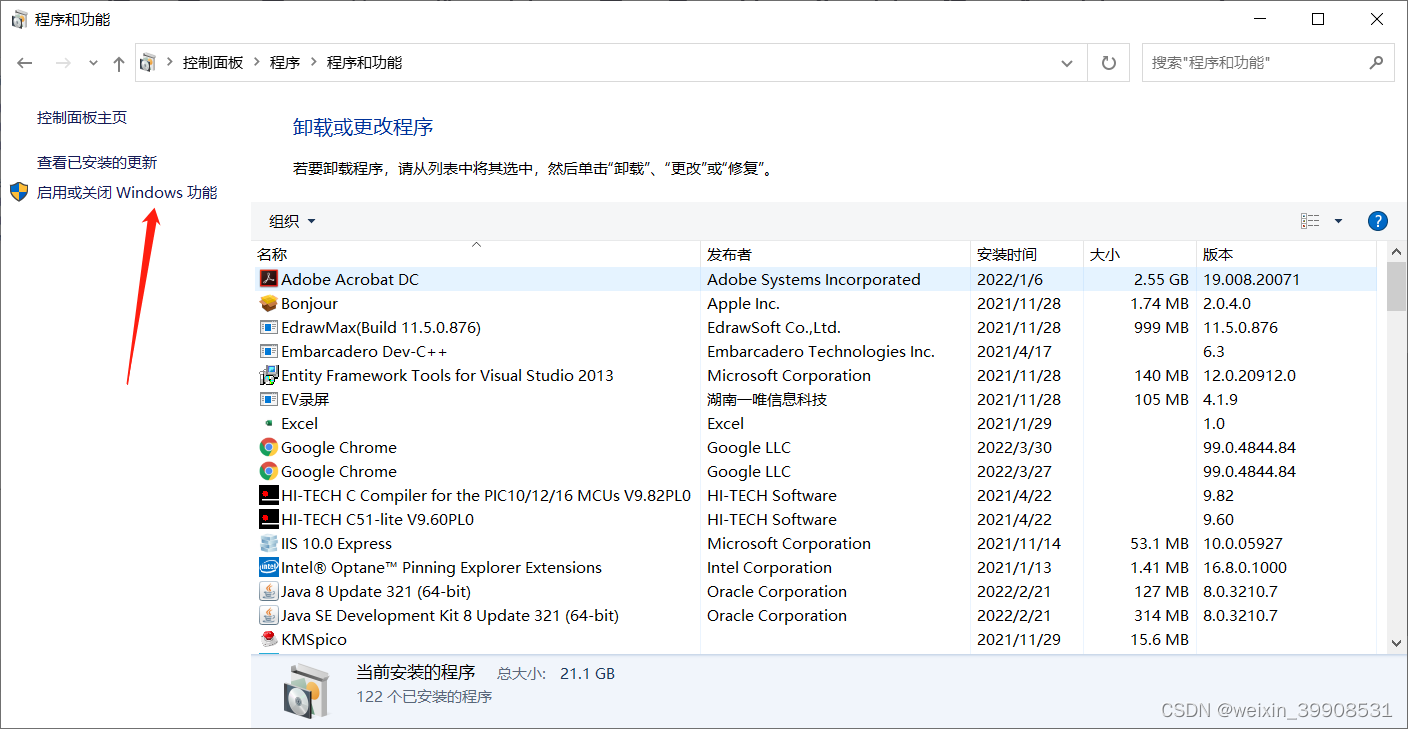This screenshot has height=729, width=1408.
Task: Click the EdrawMax program icon
Action: pyautogui.click(x=268, y=328)
